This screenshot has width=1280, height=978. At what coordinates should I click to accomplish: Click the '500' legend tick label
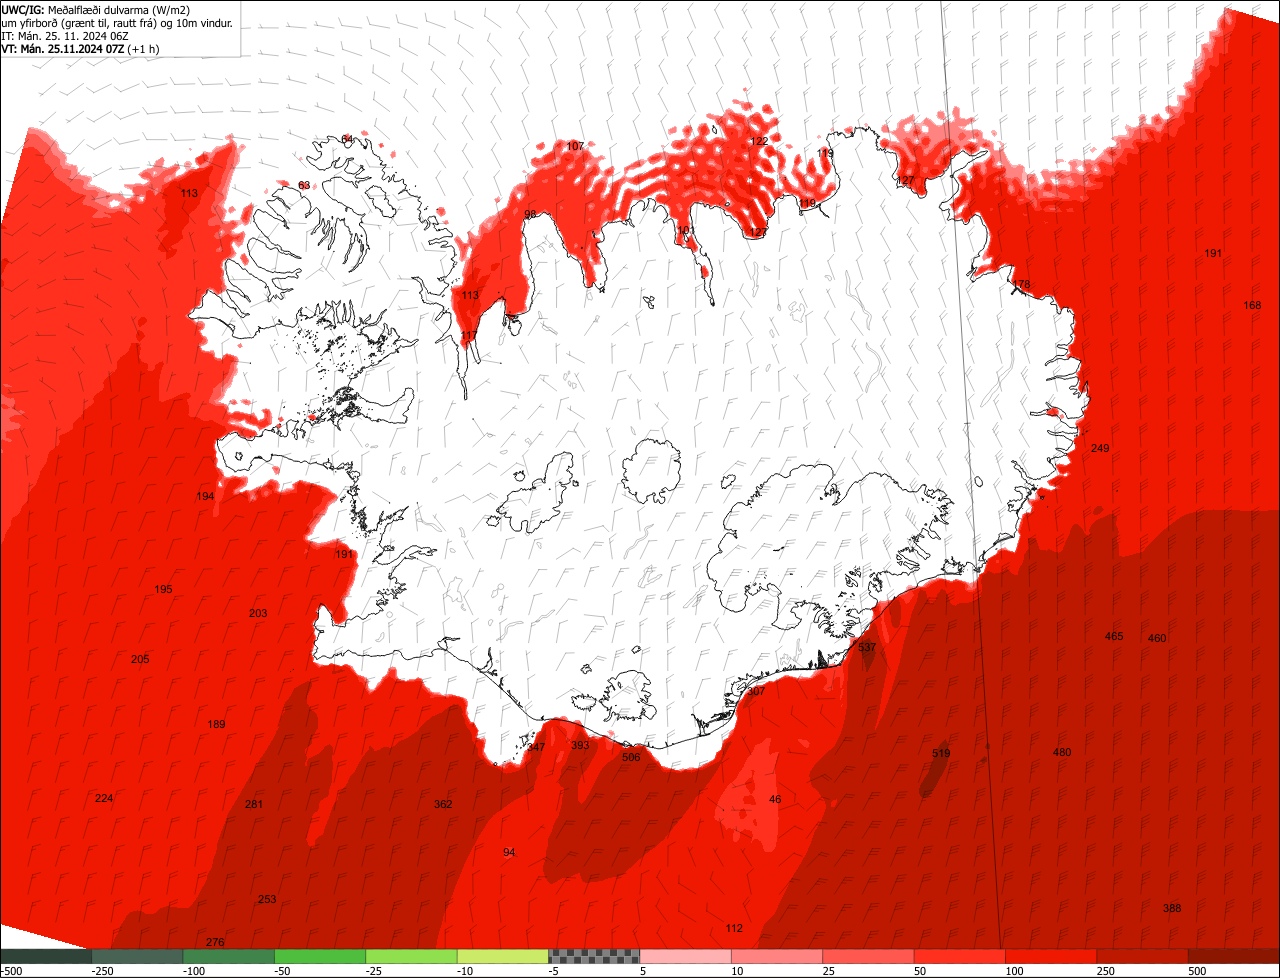click(x=1197, y=971)
